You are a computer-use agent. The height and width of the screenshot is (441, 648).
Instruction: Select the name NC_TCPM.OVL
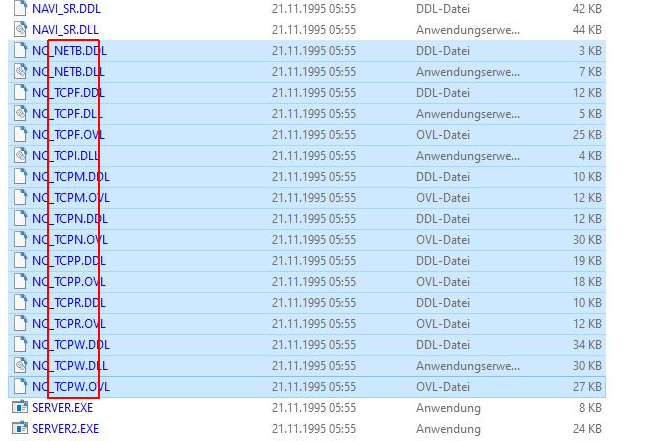click(x=71, y=198)
